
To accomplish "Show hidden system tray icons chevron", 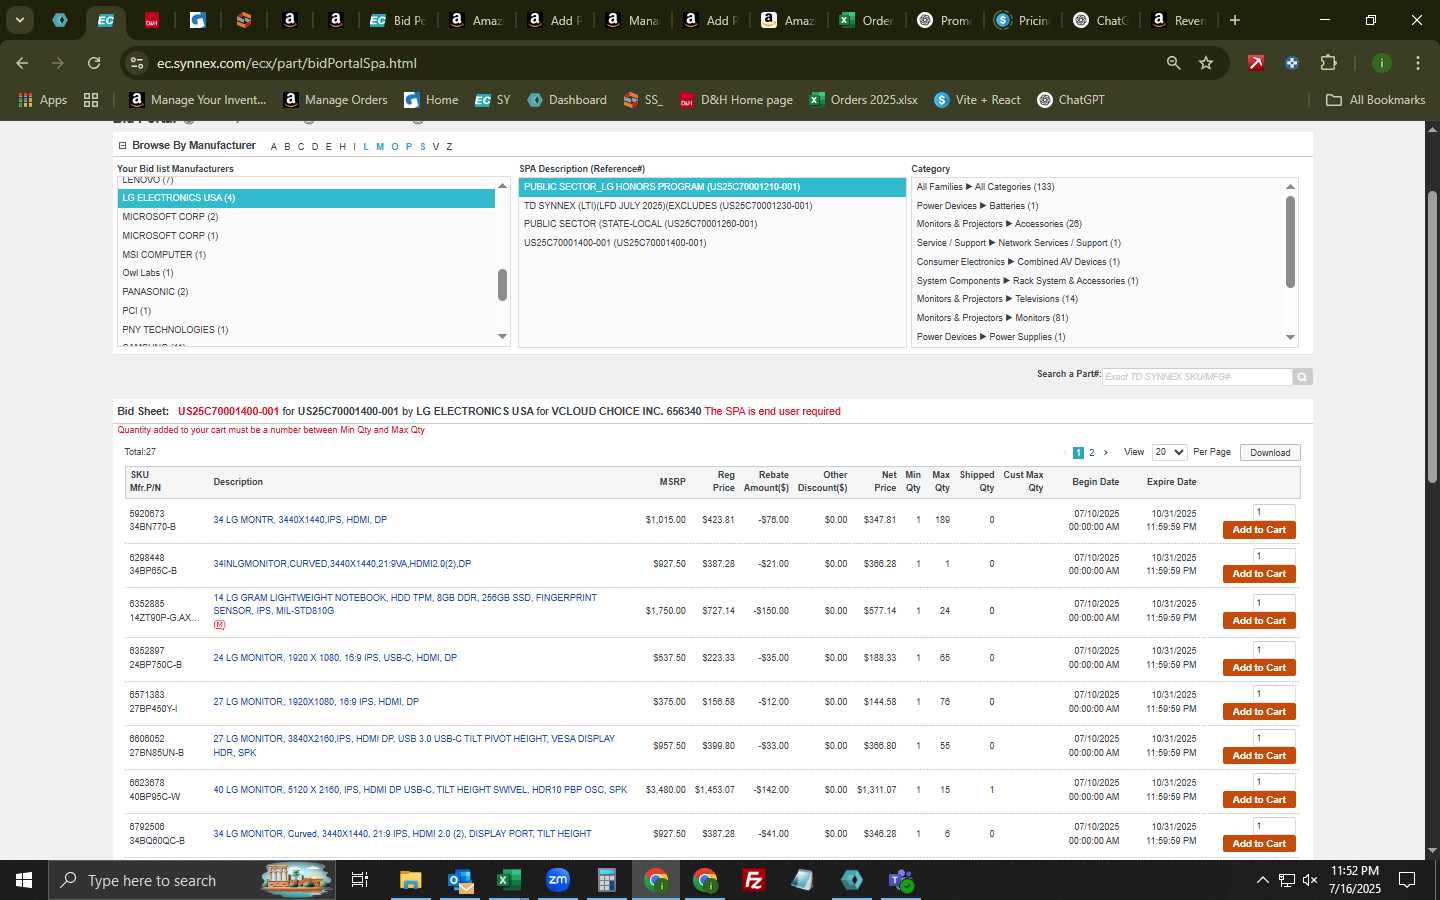I will pyautogui.click(x=1262, y=880).
